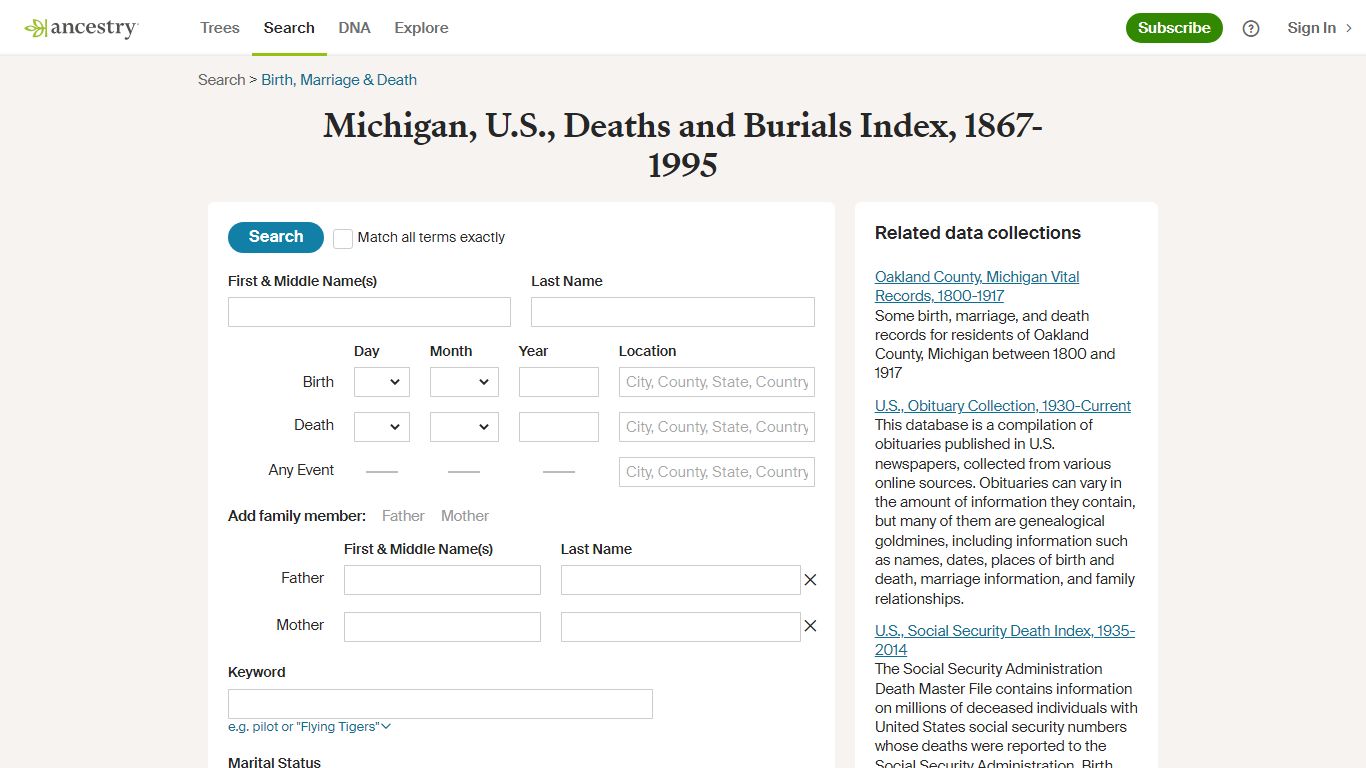This screenshot has height=768, width=1366.
Task: Click Mother's First & Middle Name field
Action: [x=442, y=627]
